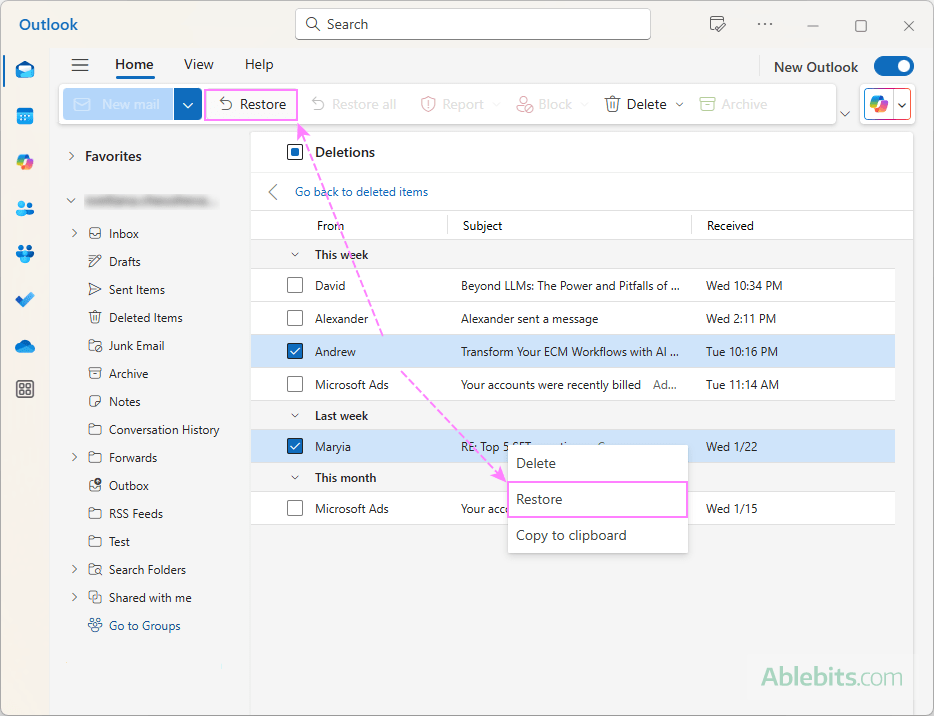Collapse the This week group
934x716 pixels.
(x=295, y=254)
